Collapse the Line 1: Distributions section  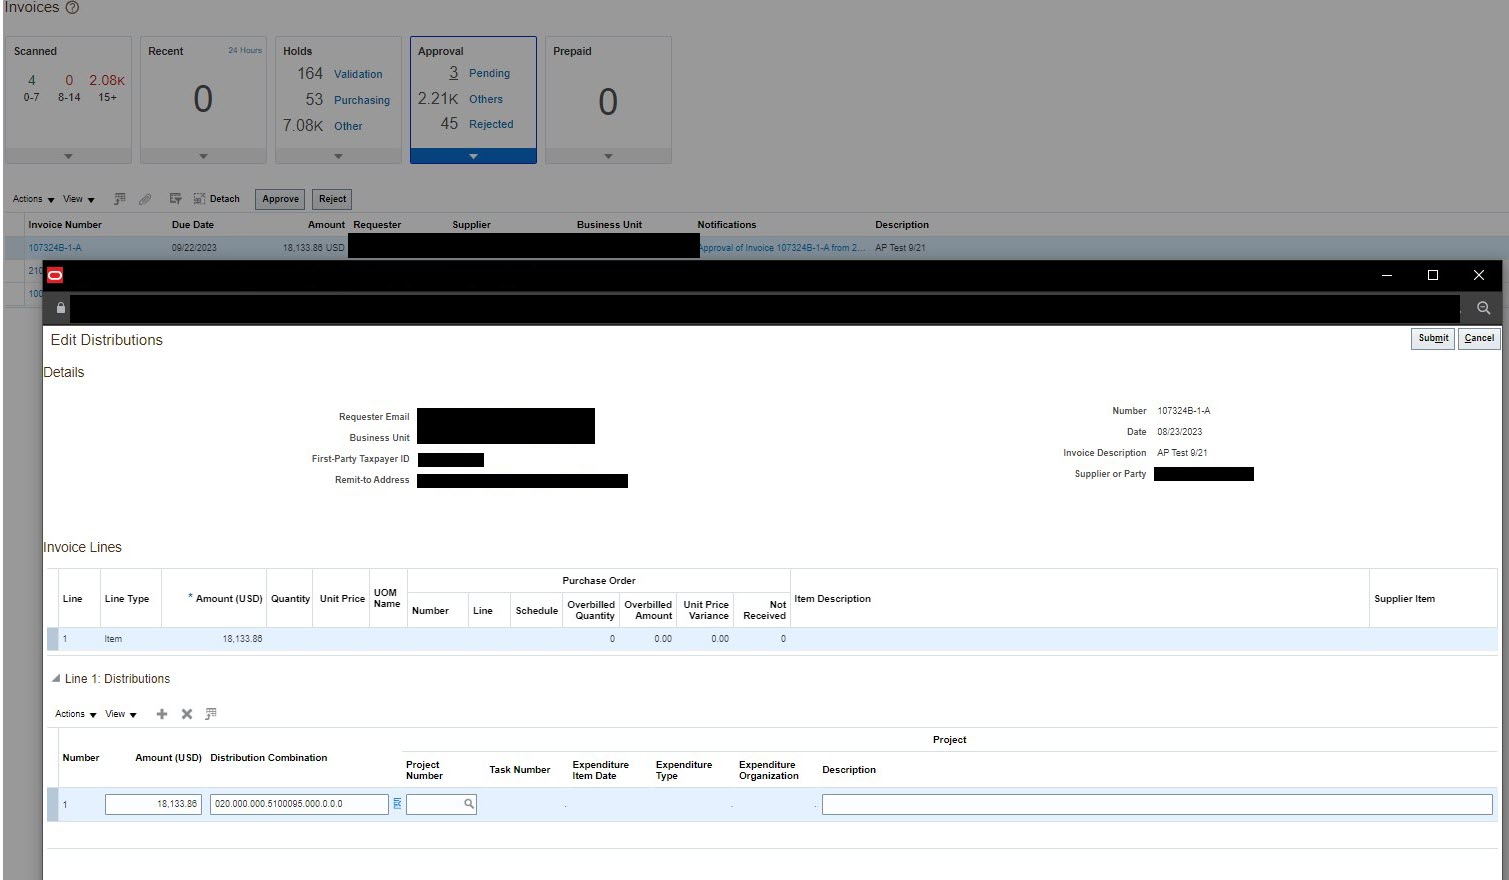pos(56,679)
